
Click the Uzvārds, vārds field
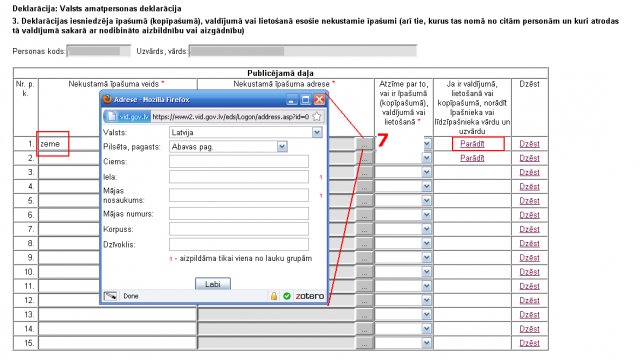(x=302, y=51)
